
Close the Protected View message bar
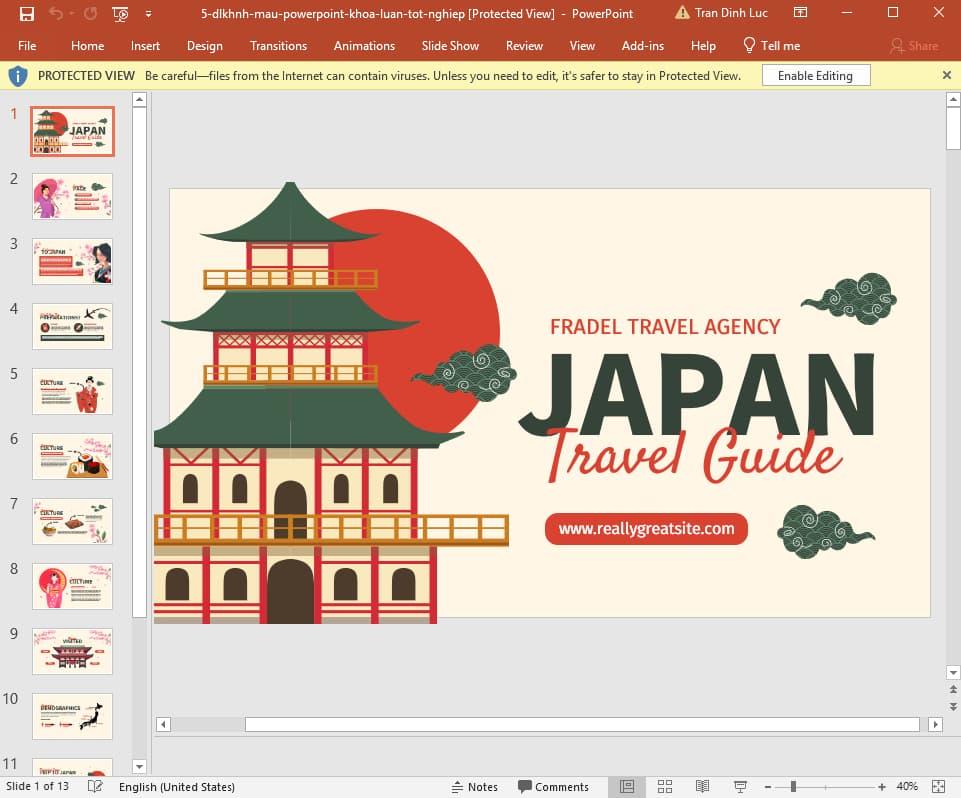[947, 76]
